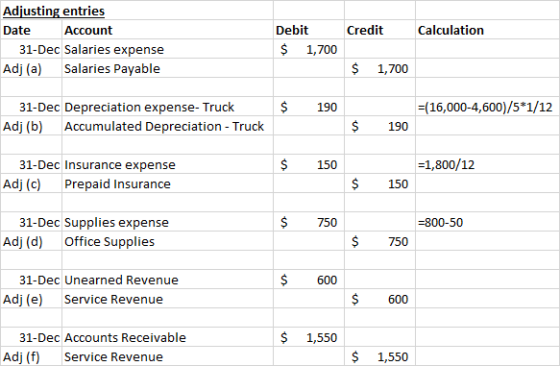The width and height of the screenshot is (560, 366).
Task: Select the '=1,800/12' calculation cell
Action: (488, 165)
